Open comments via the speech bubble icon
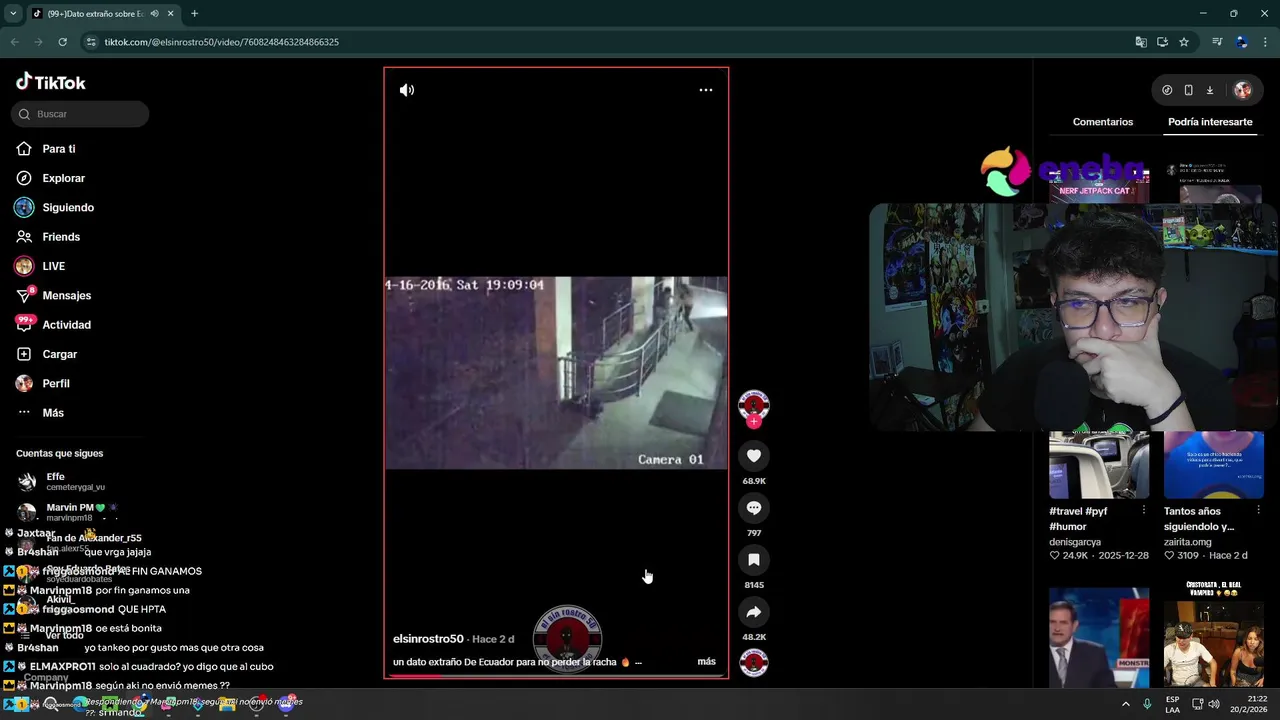This screenshot has width=1280, height=720. click(754, 508)
